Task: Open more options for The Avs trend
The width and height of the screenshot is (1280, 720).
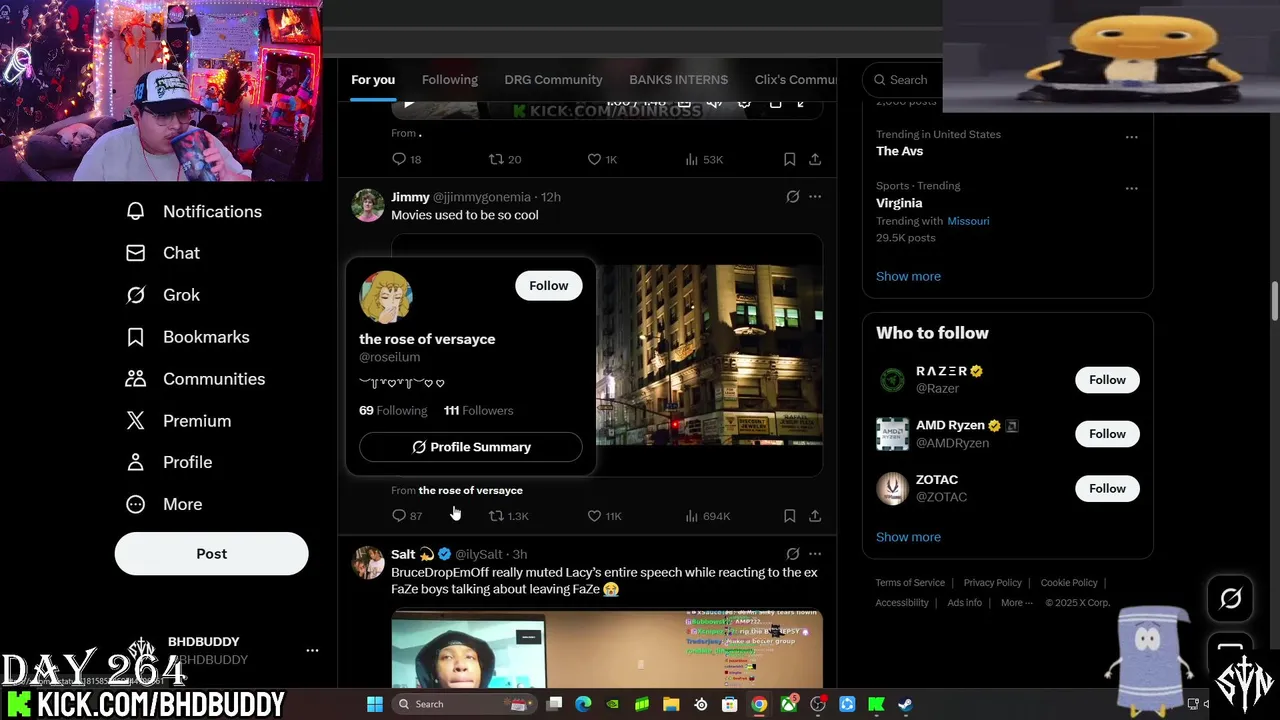Action: click(x=1131, y=137)
